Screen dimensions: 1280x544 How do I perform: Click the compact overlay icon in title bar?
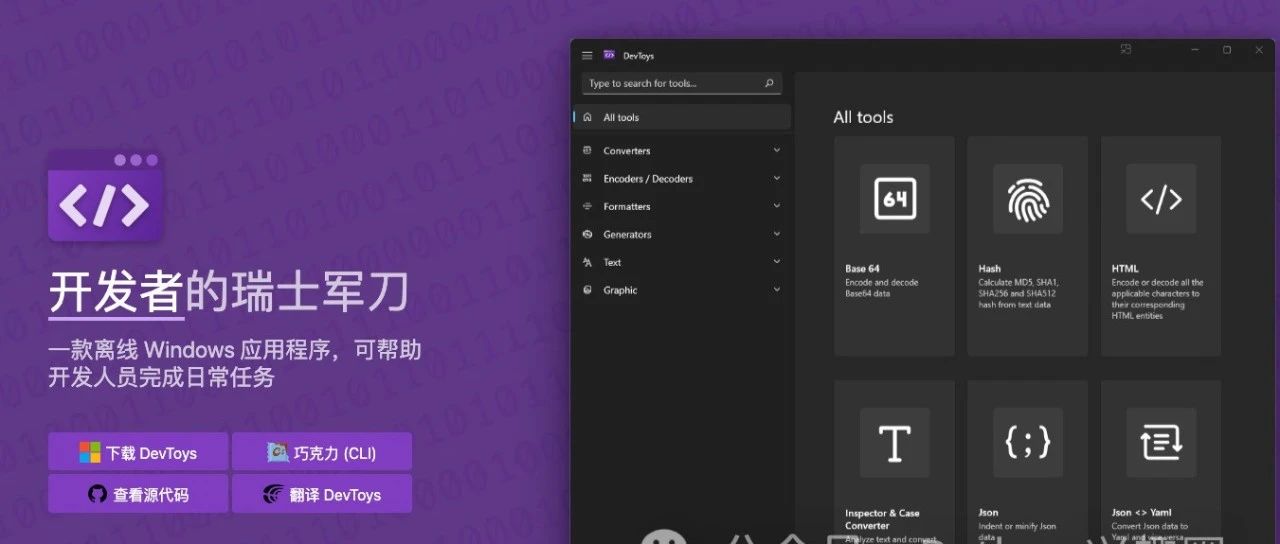[1125, 49]
